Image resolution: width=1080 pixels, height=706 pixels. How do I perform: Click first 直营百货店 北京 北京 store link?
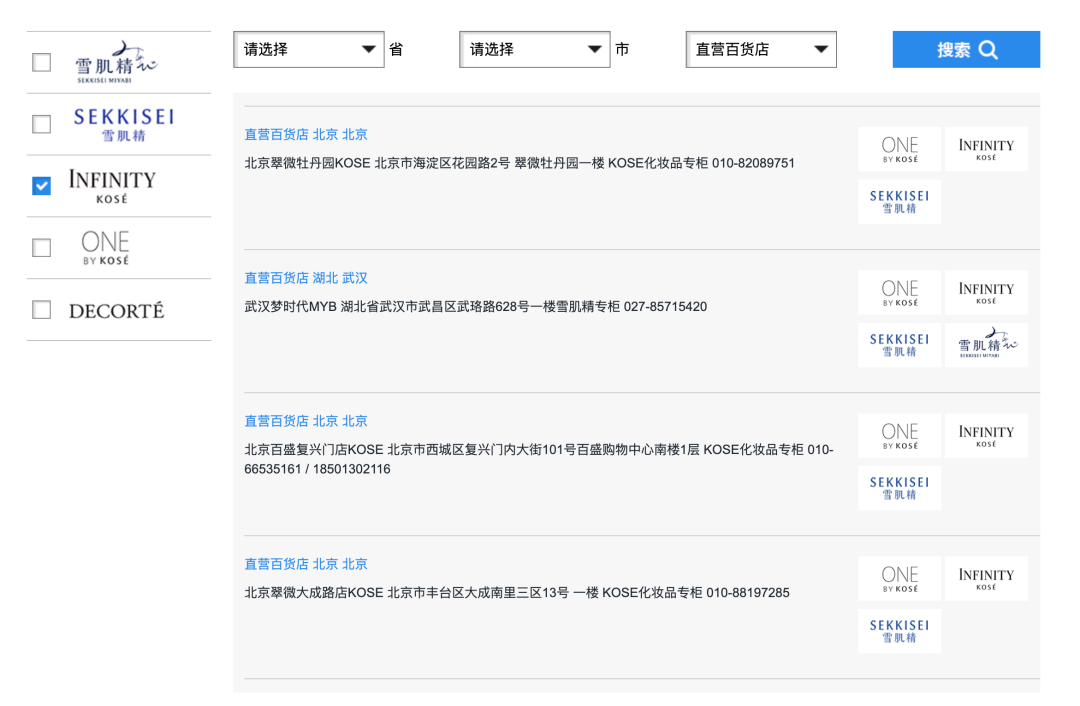pyautogui.click(x=306, y=135)
